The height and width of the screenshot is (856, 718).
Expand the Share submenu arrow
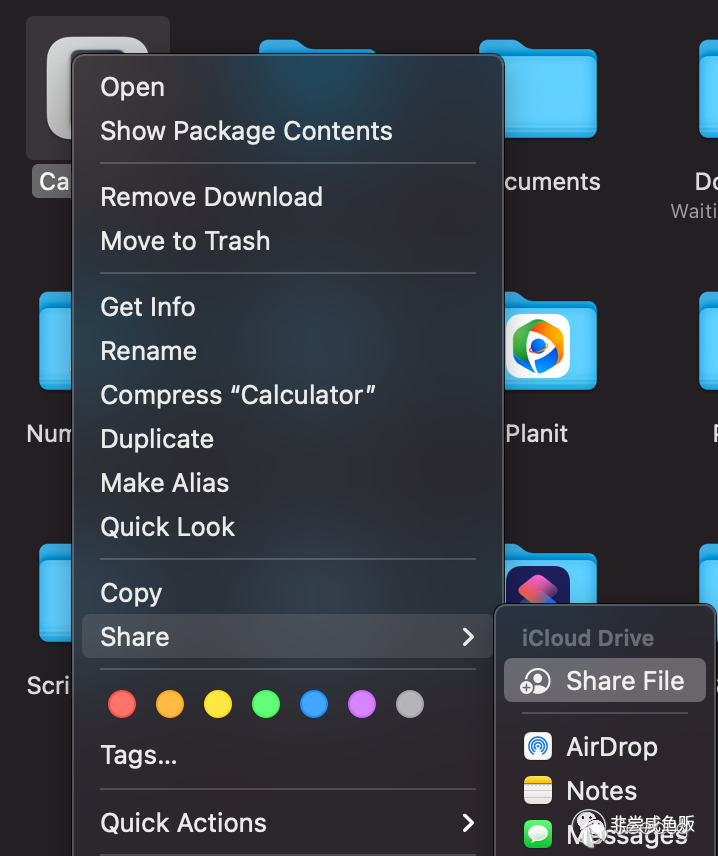(468, 637)
